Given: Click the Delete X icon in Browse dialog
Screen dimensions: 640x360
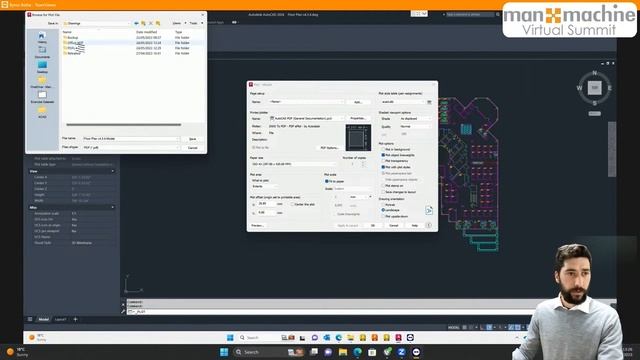Looking at the screenshot, I should coord(151,23).
